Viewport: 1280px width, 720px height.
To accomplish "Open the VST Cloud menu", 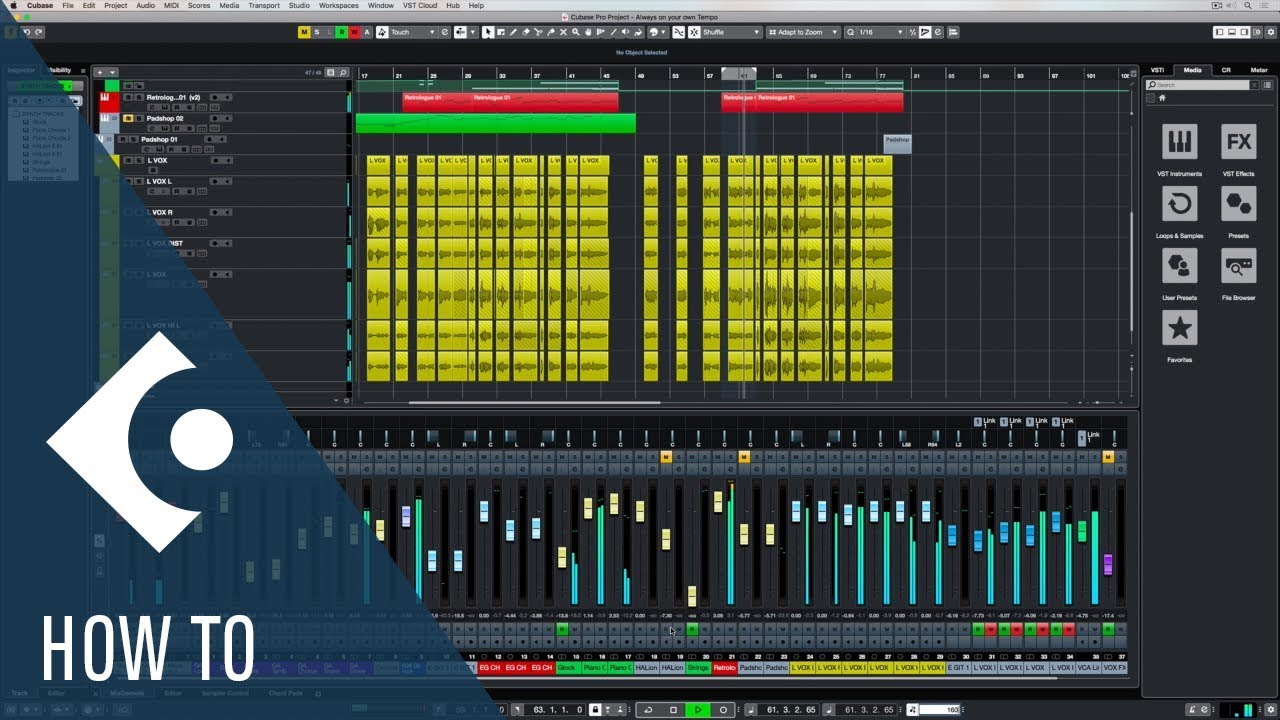I will 419,5.
